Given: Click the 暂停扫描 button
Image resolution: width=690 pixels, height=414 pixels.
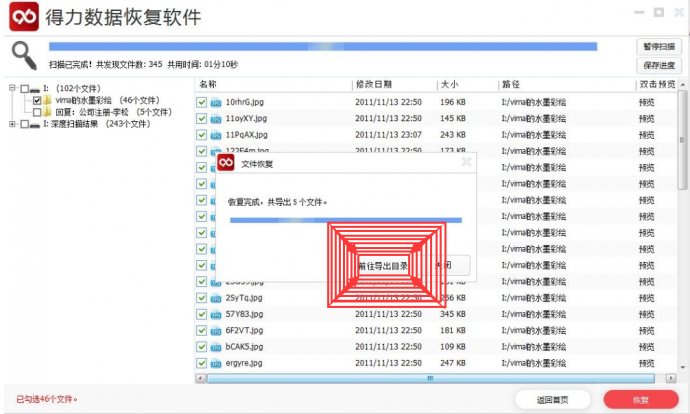Looking at the screenshot, I should pyautogui.click(x=659, y=47).
